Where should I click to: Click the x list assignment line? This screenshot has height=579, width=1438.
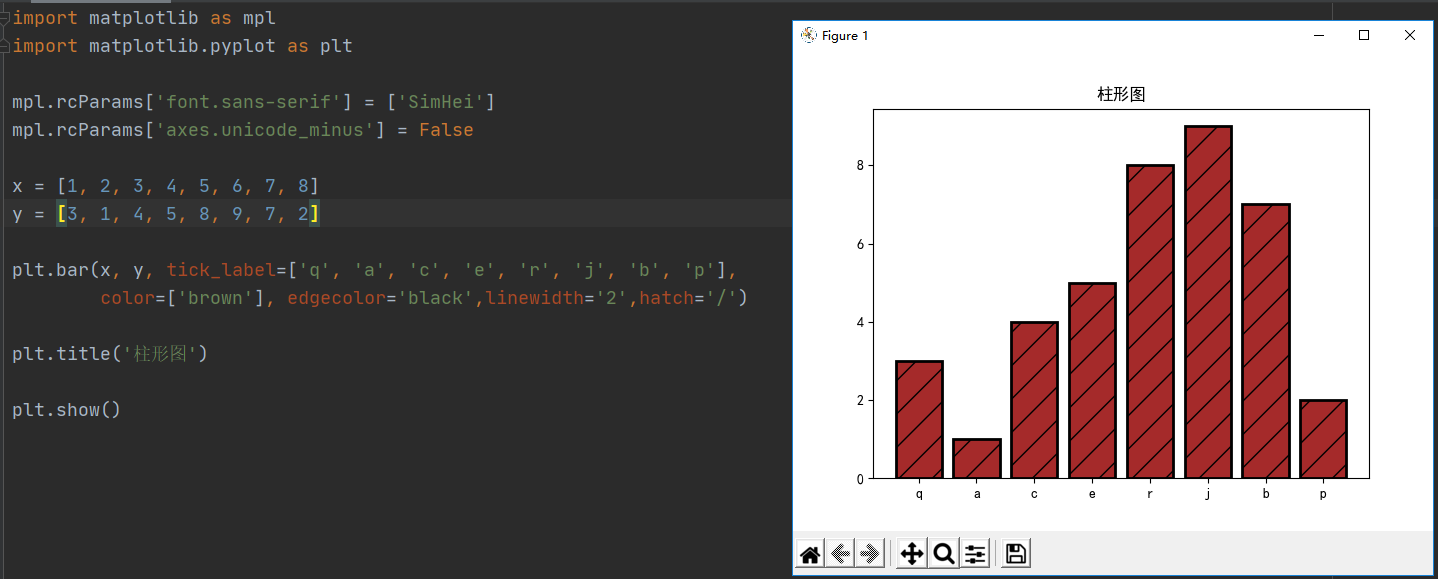pos(166,186)
